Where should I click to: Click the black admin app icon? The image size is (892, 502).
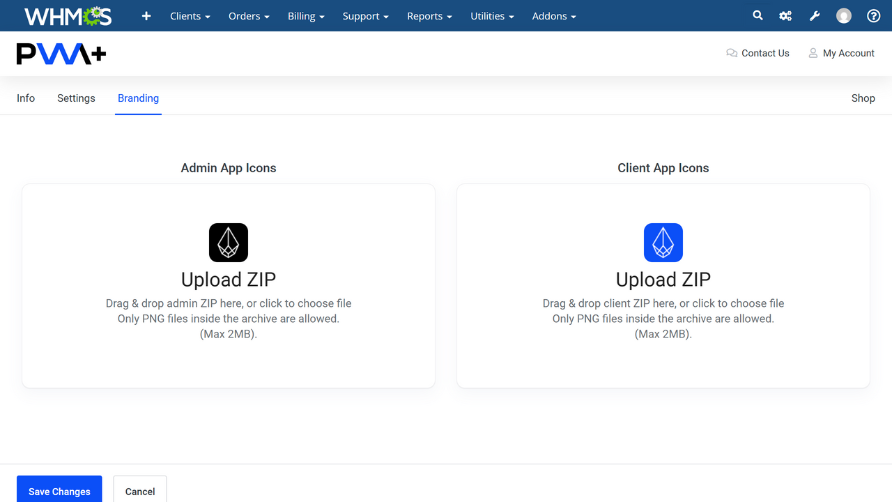[228, 243]
